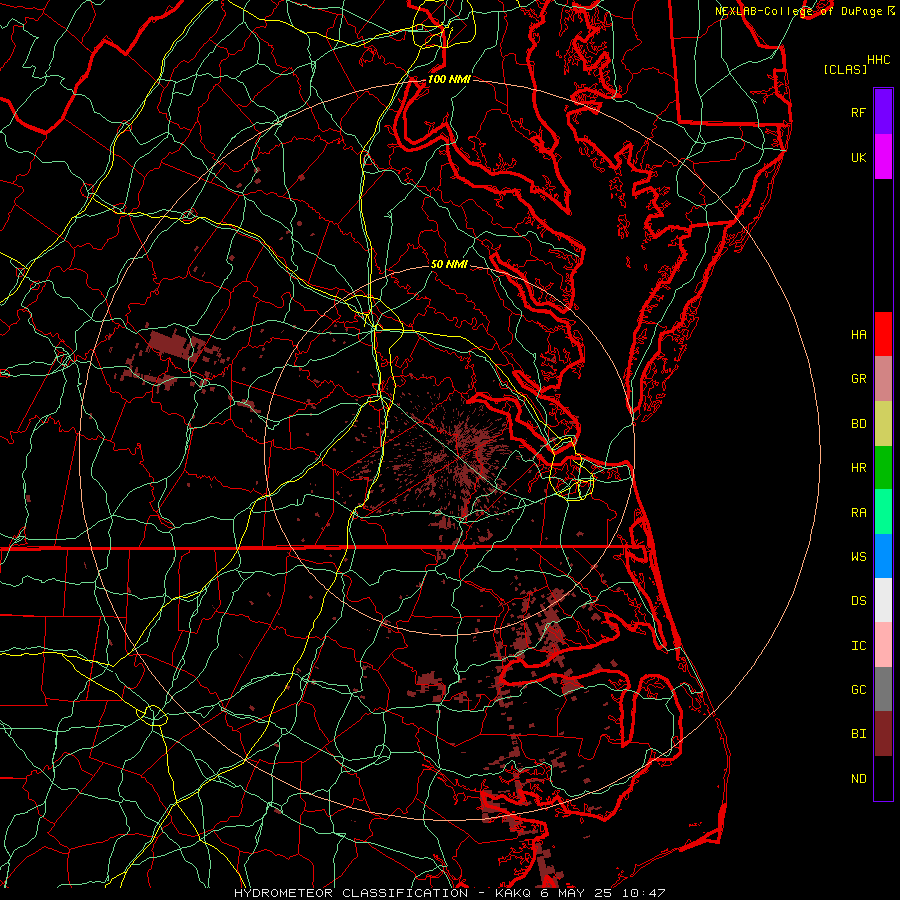The image size is (900, 900).
Task: Click the WS legend label
Action: point(858,557)
